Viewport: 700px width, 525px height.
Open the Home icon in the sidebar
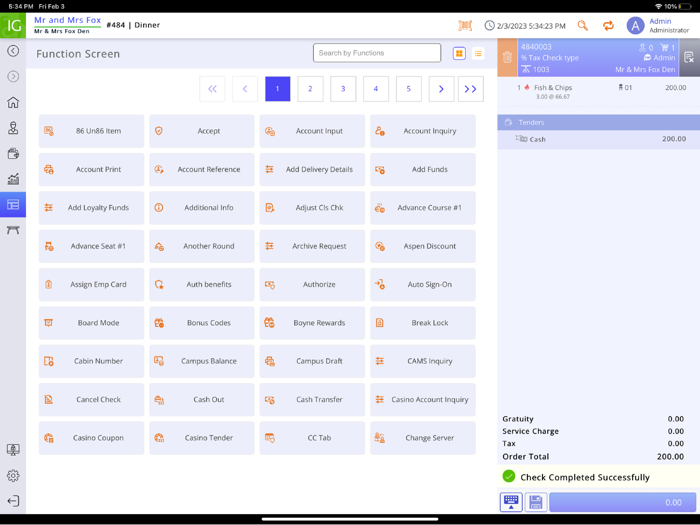coord(13,102)
